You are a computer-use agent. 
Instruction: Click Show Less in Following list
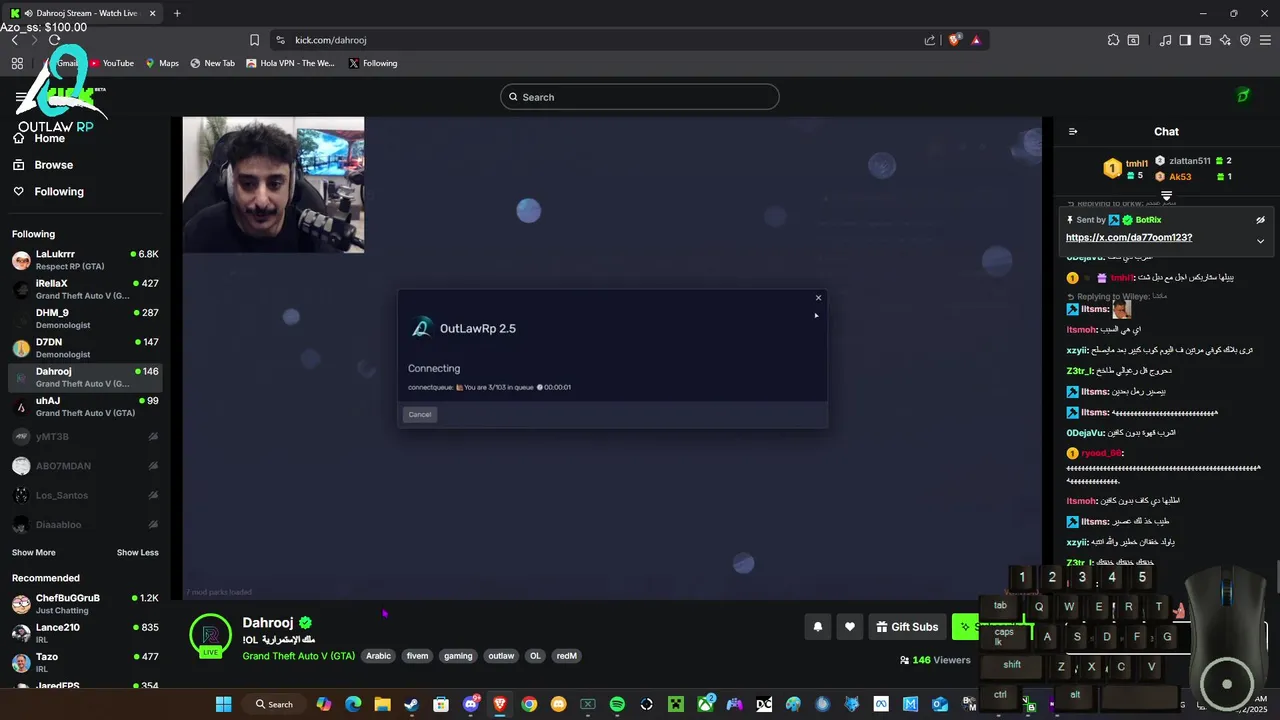[x=137, y=553]
